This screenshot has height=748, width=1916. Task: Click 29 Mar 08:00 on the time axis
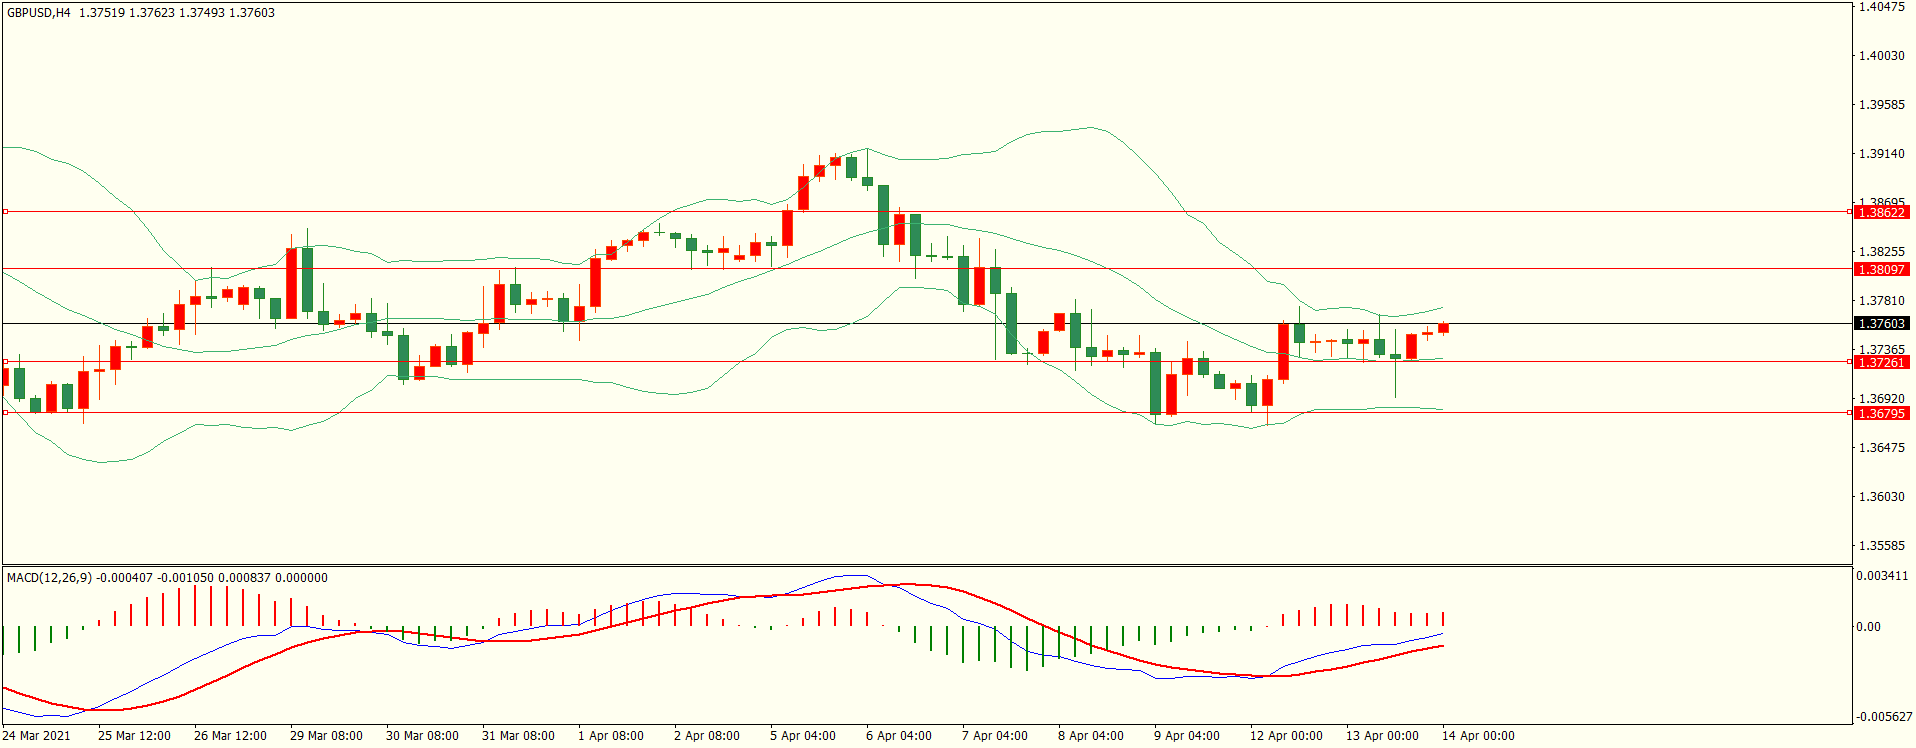(326, 736)
